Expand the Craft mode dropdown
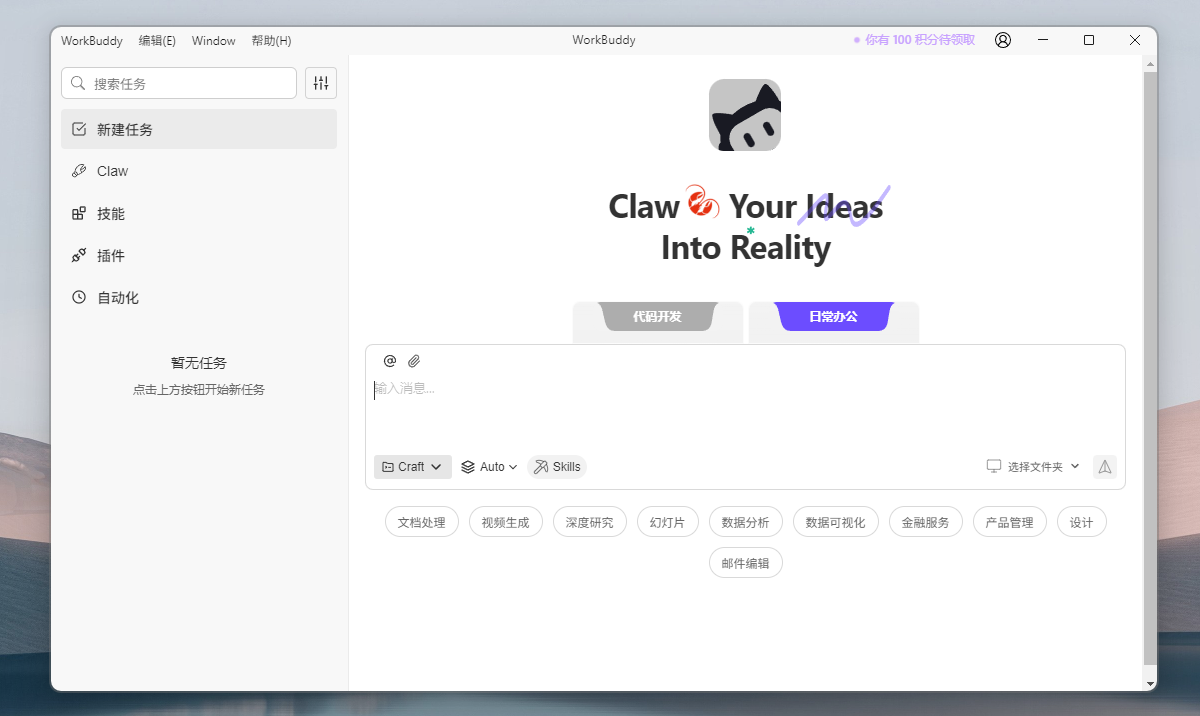This screenshot has height=716, width=1200. (x=412, y=467)
